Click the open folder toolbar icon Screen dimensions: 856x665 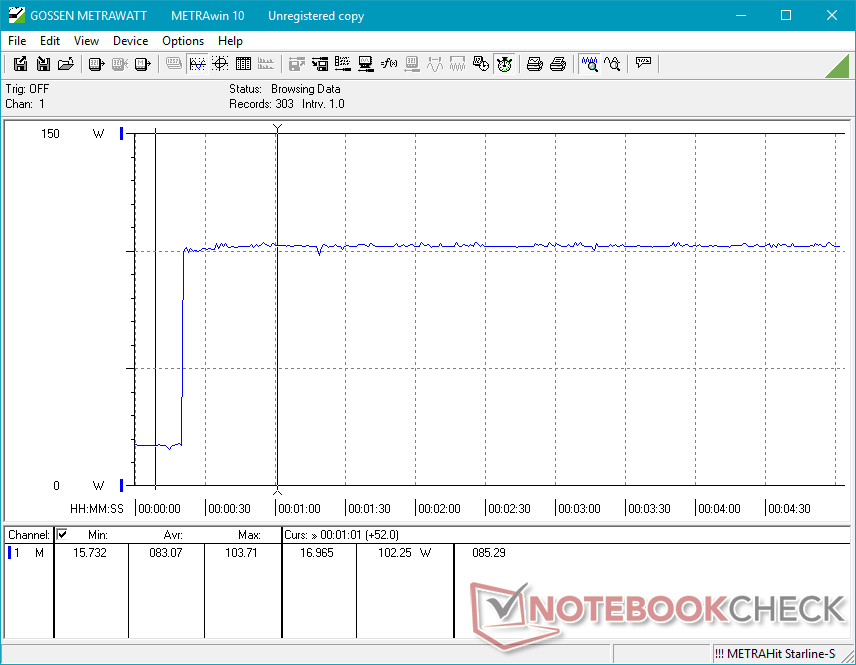point(66,64)
